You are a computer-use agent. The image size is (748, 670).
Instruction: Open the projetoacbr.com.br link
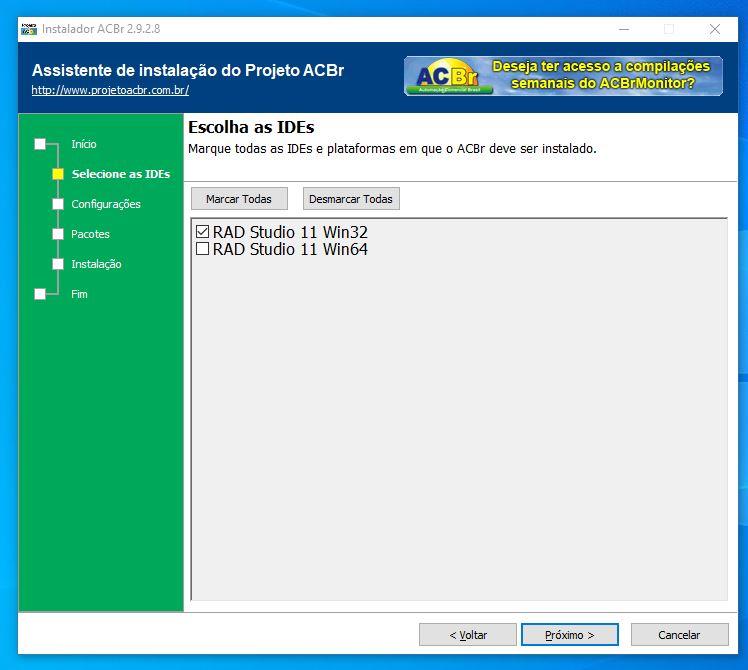(x=110, y=90)
